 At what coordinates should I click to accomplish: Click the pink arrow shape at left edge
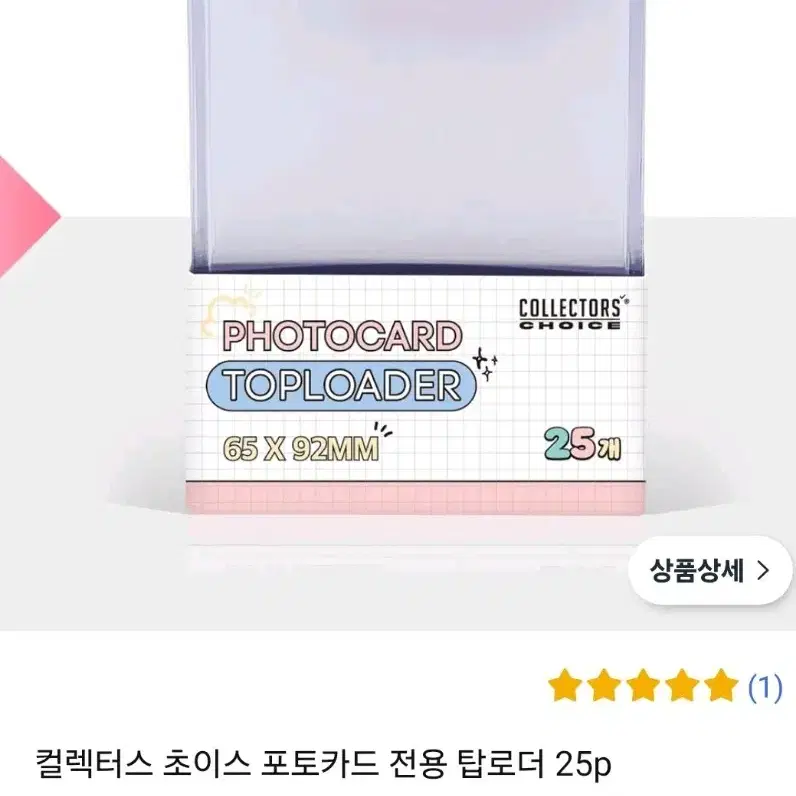tap(28, 217)
